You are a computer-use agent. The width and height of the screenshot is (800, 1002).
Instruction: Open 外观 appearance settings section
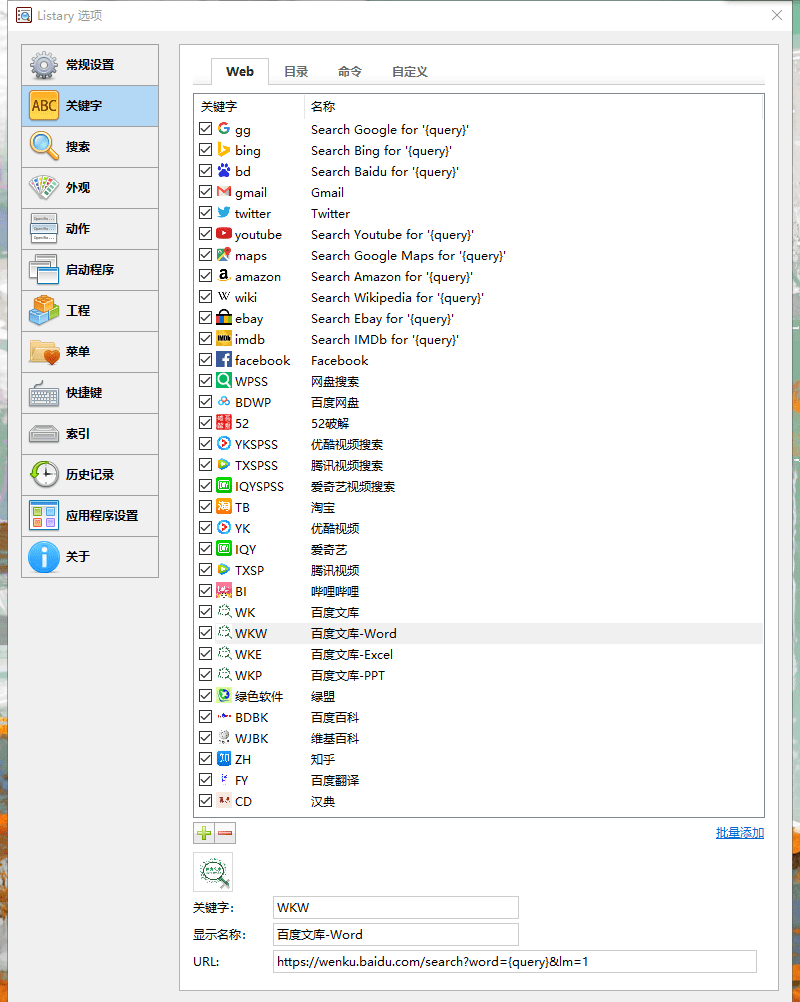point(90,188)
